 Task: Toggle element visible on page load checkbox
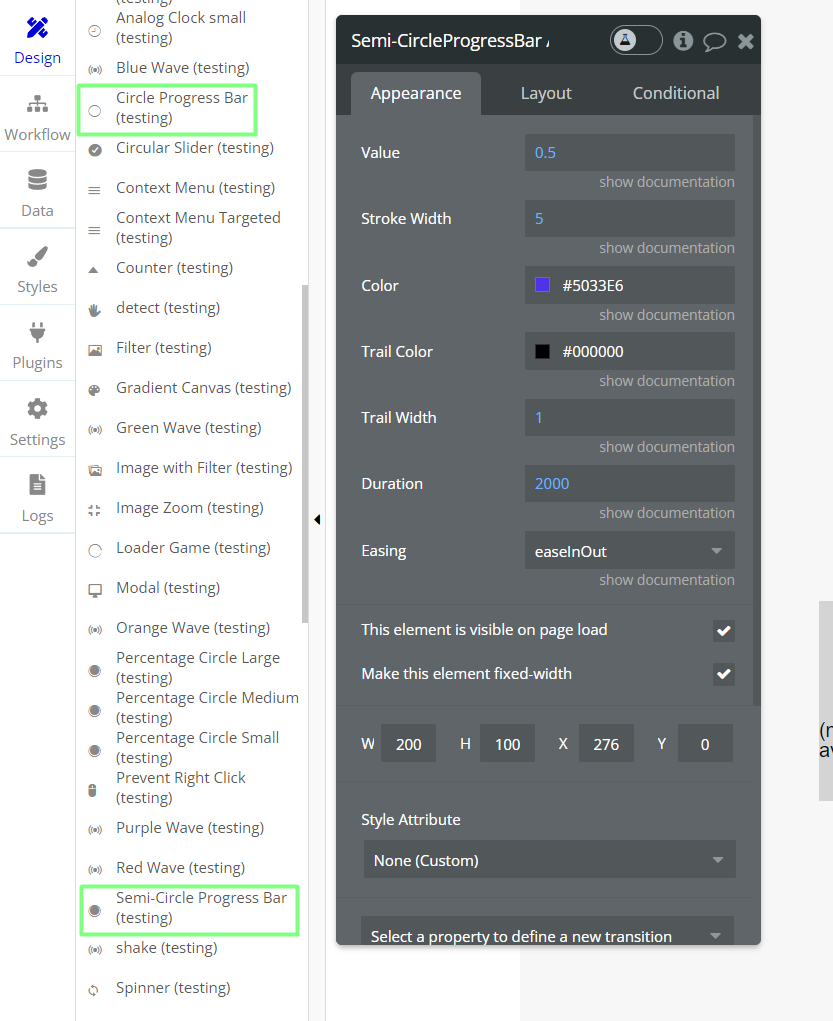pyautogui.click(x=724, y=630)
